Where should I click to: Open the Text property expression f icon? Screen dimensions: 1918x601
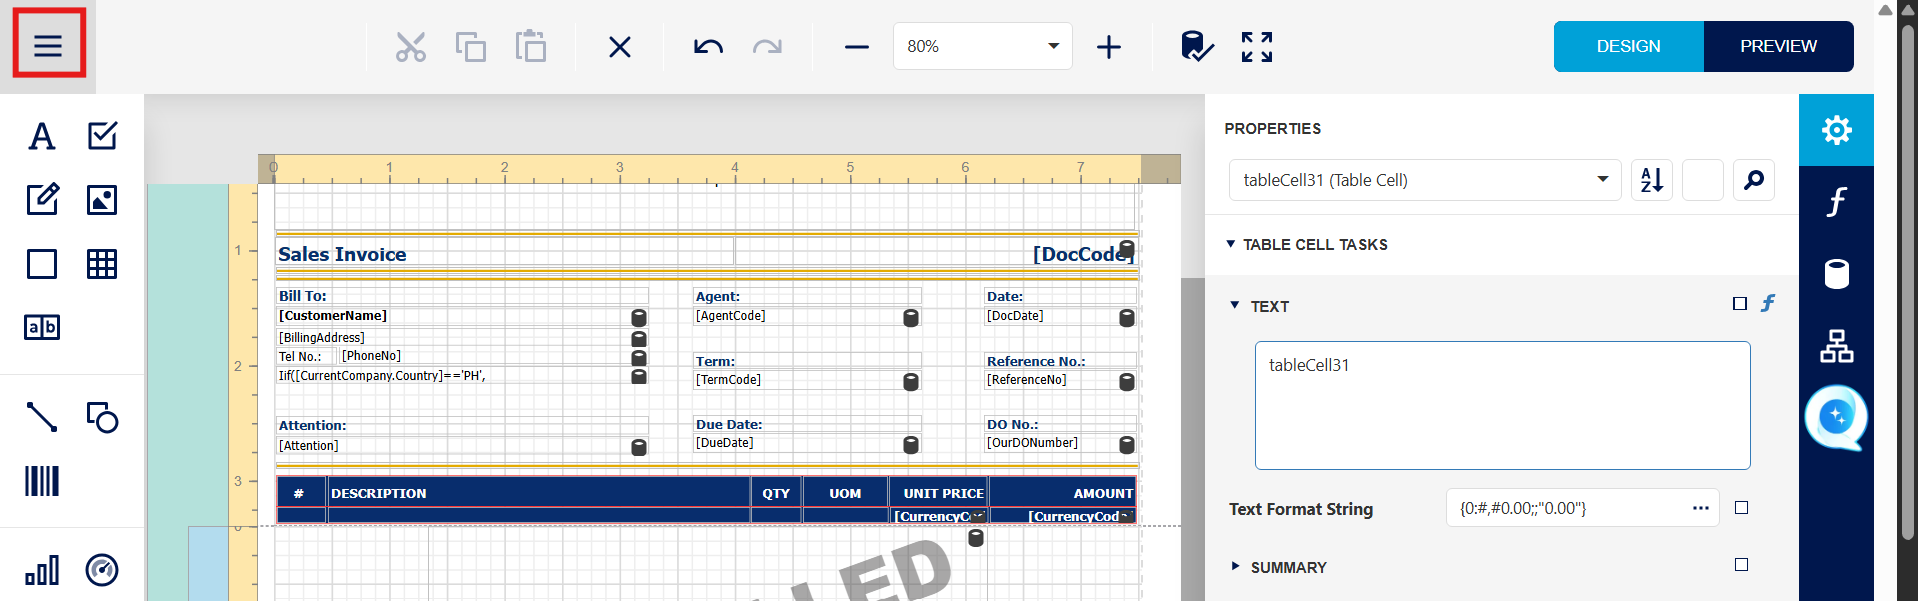tap(1768, 303)
